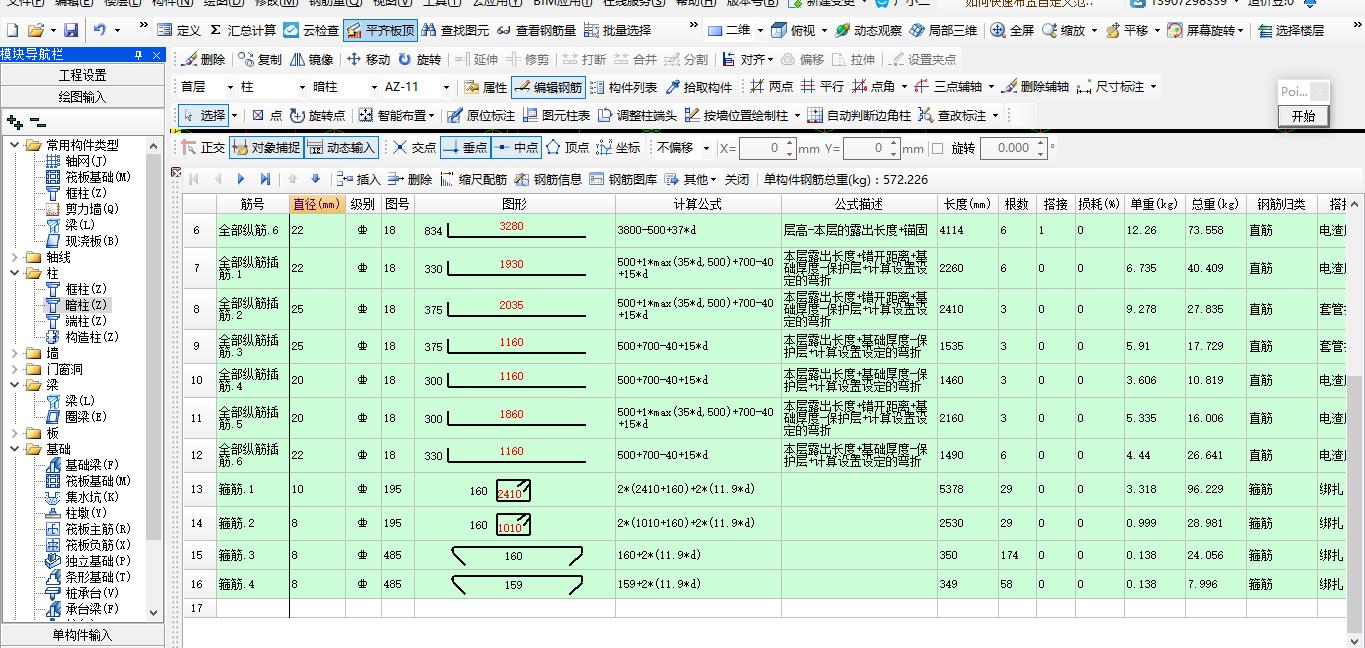This screenshot has width=1365, height=648.
Task: Select 直径(mm) column header
Action: pos(317,204)
